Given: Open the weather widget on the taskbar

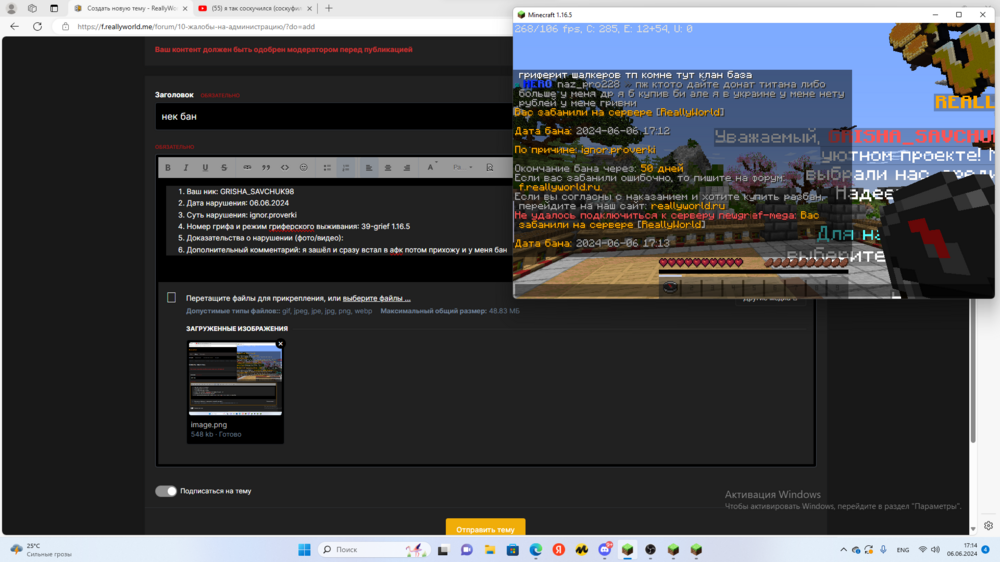Looking at the screenshot, I should point(42,549).
